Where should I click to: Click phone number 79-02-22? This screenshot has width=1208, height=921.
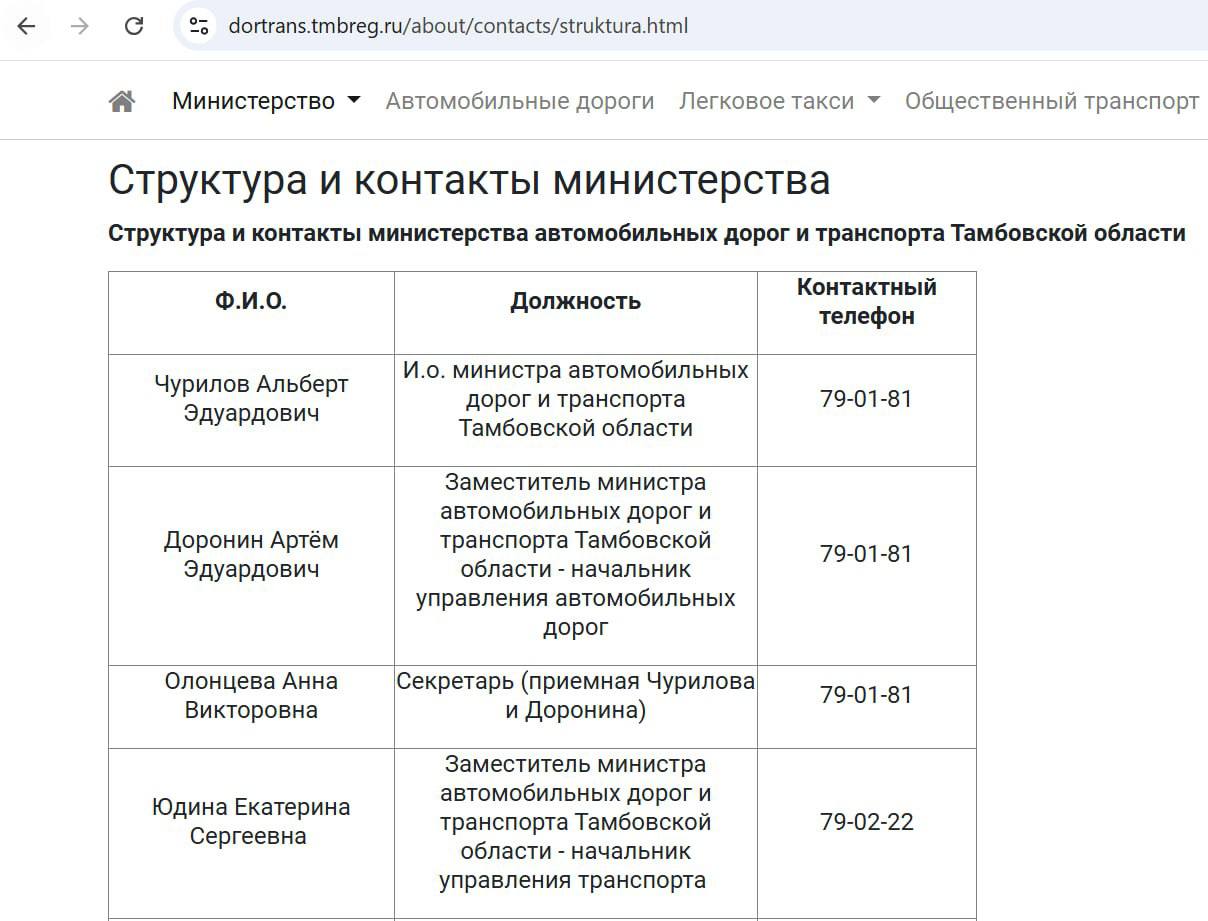pyautogui.click(x=867, y=822)
